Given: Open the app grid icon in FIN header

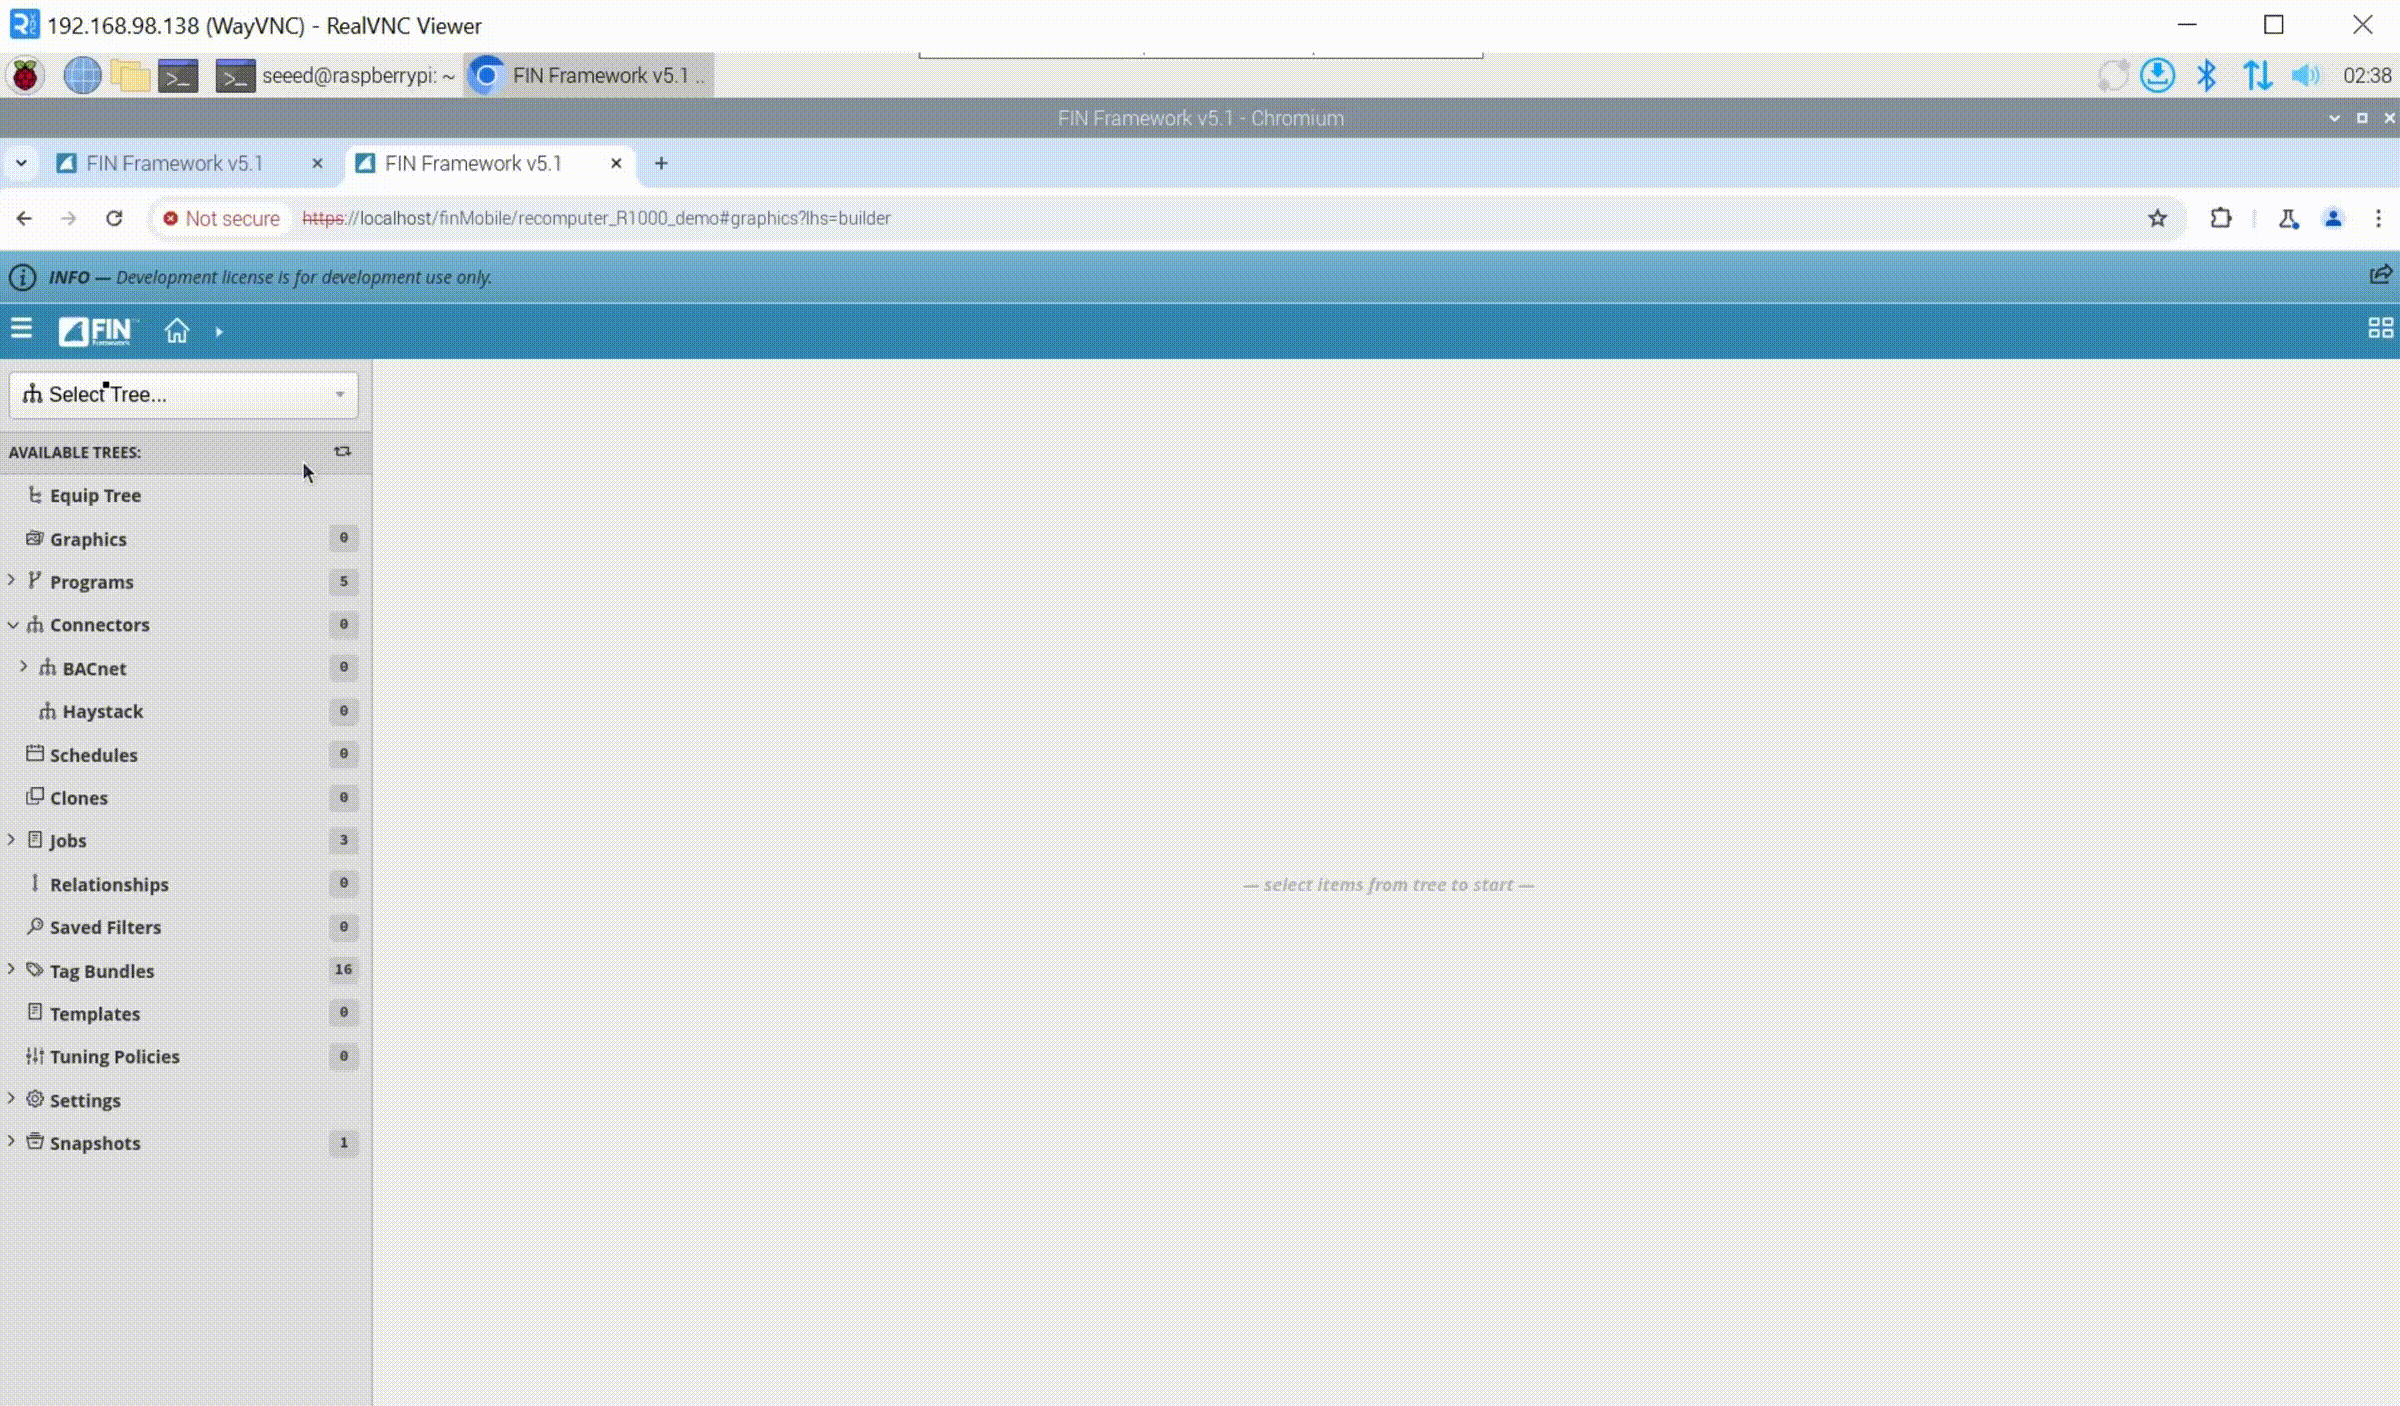Looking at the screenshot, I should [2380, 329].
